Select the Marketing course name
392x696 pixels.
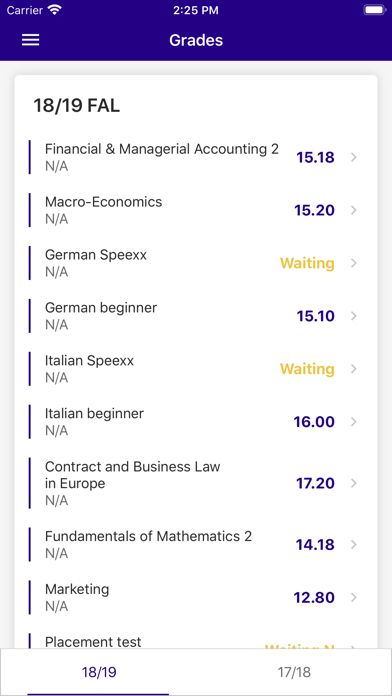click(77, 589)
